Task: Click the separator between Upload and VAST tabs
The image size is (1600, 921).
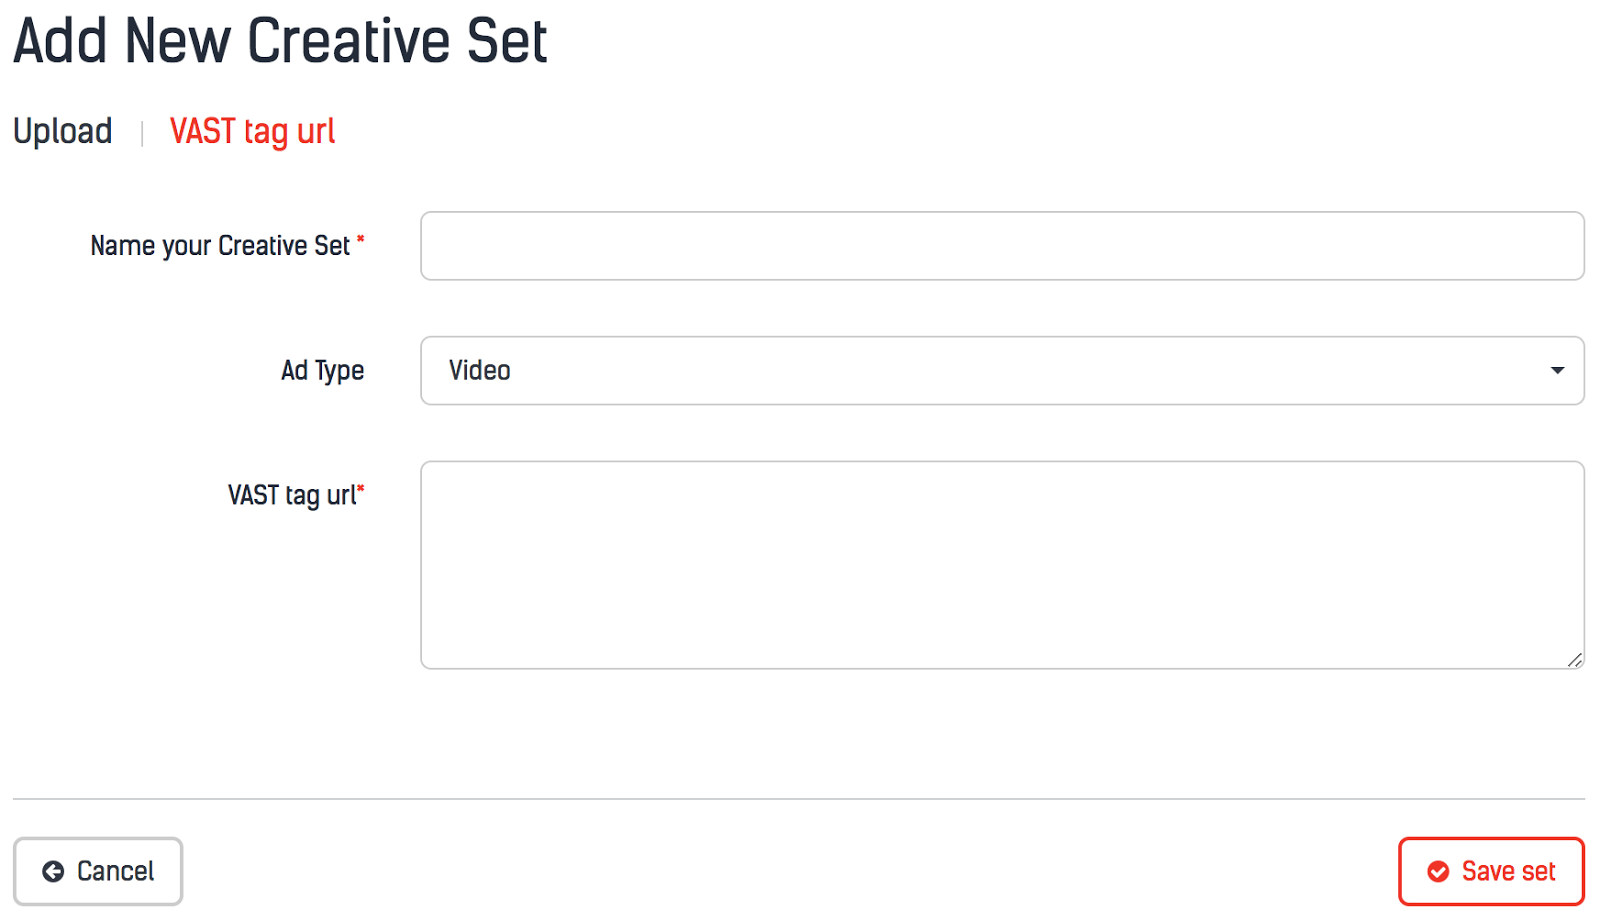Action: pyautogui.click(x=142, y=133)
